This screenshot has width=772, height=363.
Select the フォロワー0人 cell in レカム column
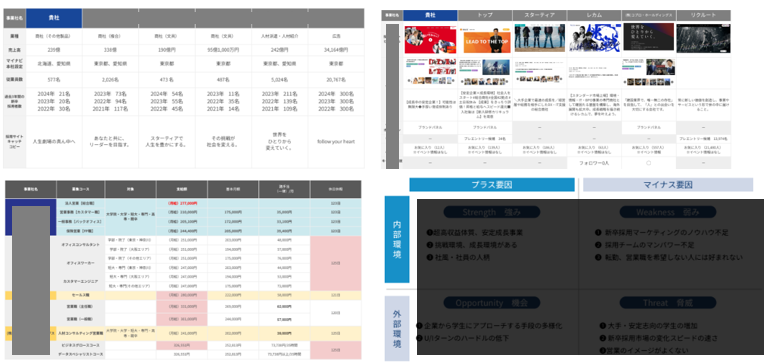(594, 163)
